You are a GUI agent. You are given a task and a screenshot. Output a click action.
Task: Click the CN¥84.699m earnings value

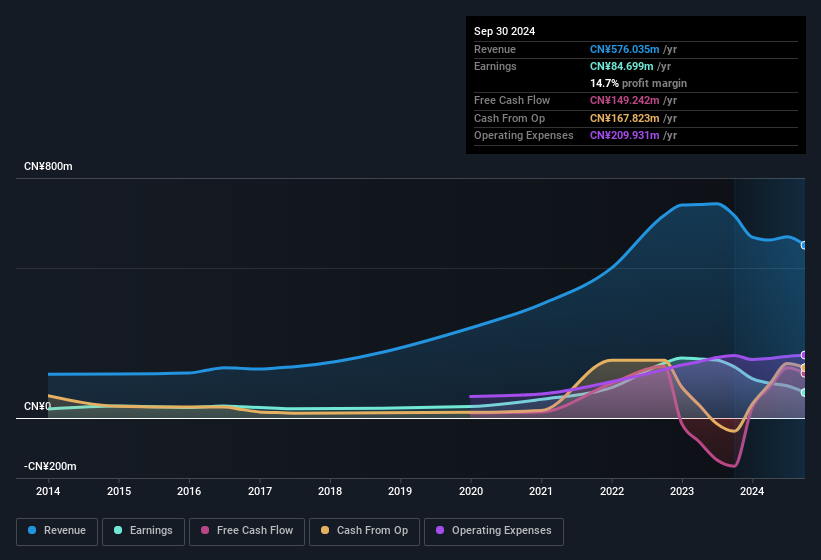(x=622, y=66)
